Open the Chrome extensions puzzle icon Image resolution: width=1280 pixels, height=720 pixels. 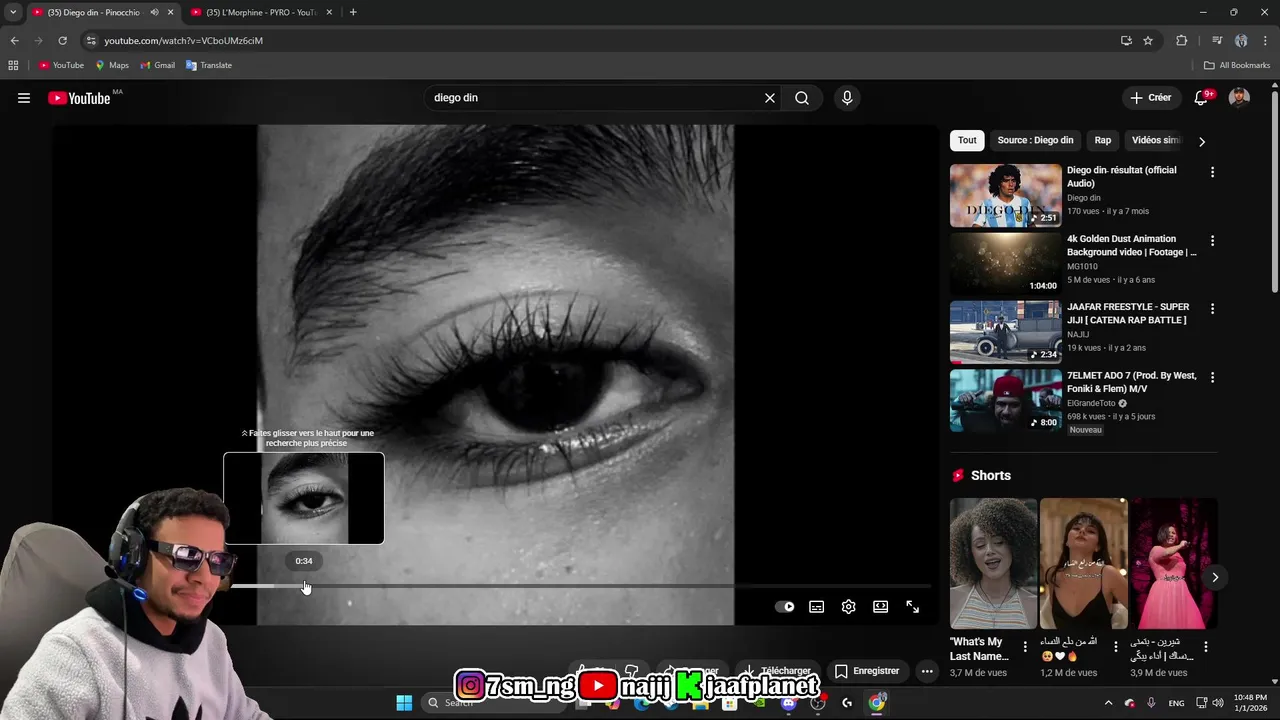[x=1182, y=40]
